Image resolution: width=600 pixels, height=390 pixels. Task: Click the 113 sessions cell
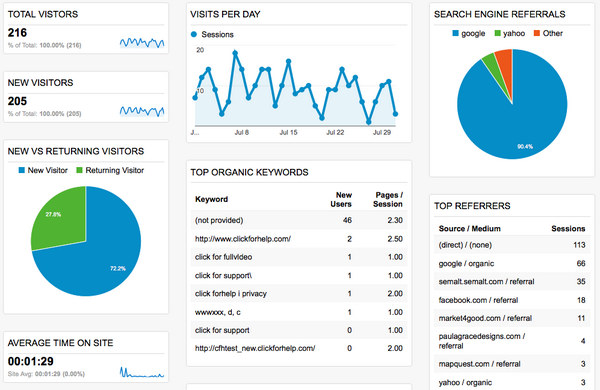tap(579, 245)
